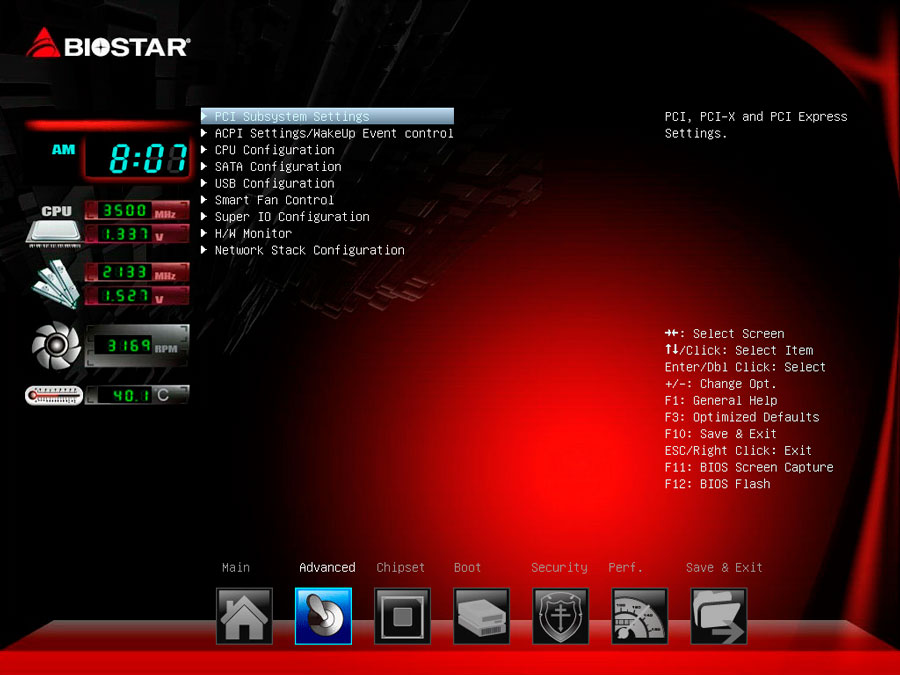
Task: Switch to the Chipset tab label
Action: coord(401,568)
